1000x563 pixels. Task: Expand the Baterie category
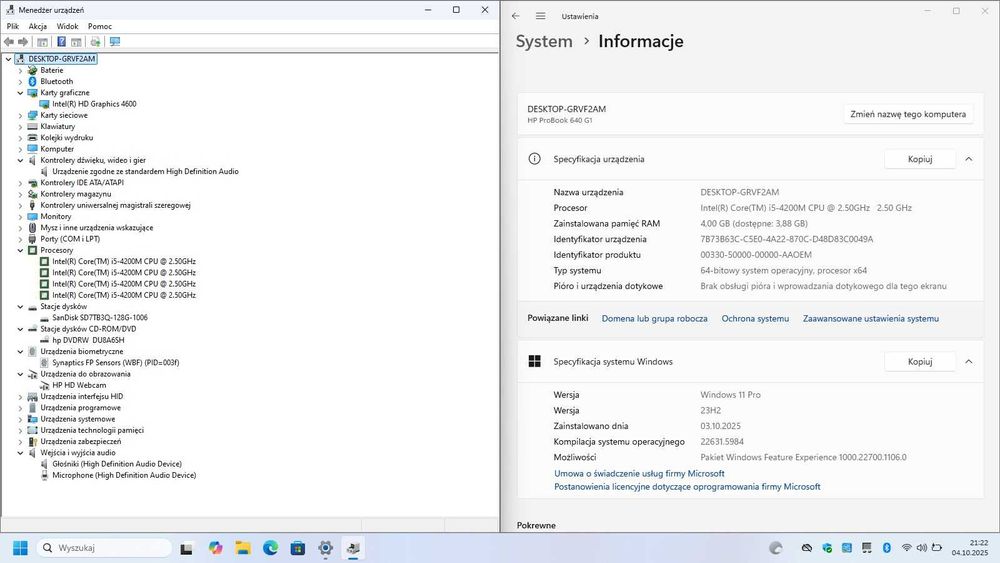[20, 71]
